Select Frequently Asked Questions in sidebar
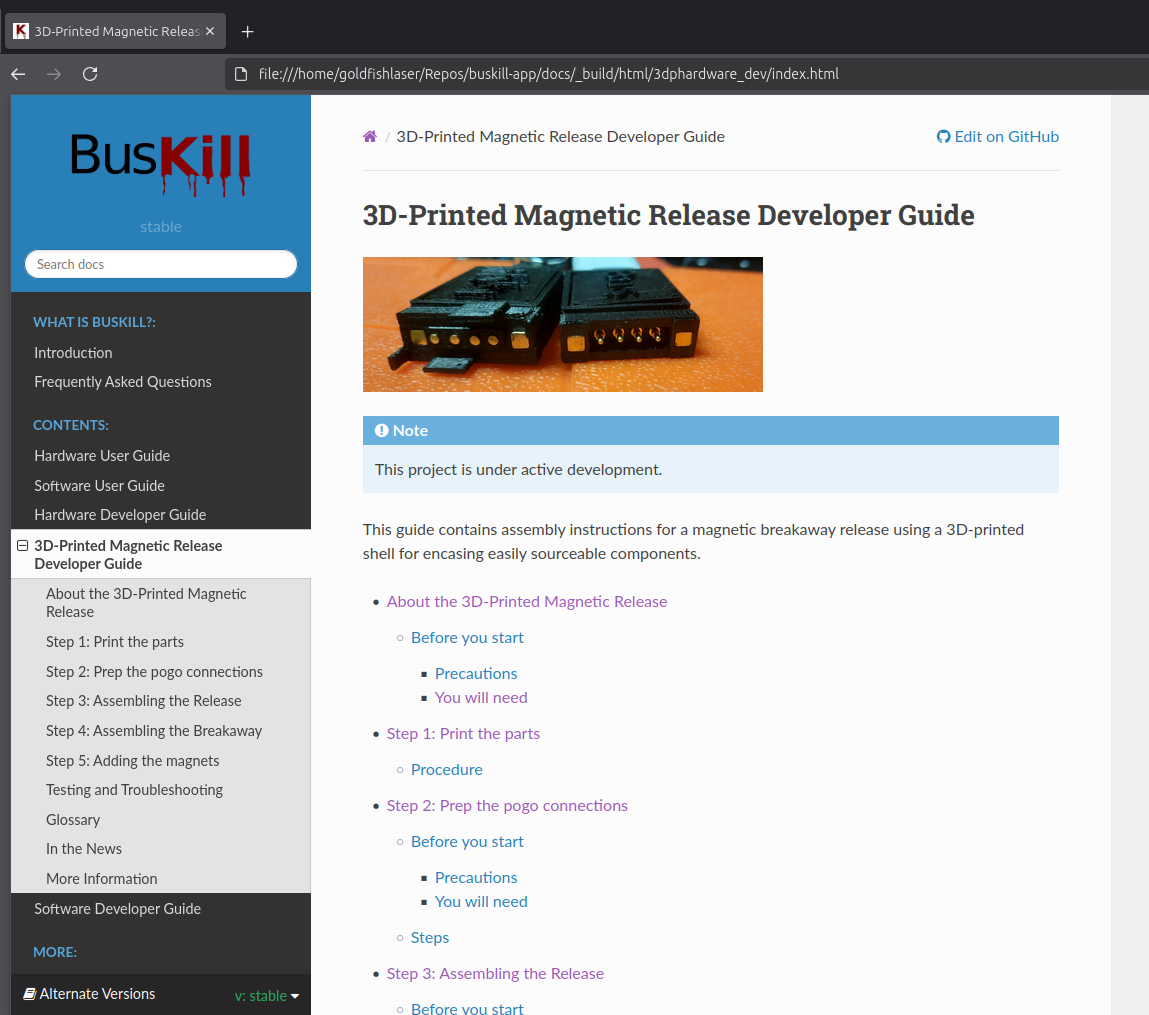Screen dimensions: 1149x1015 pyautogui.click(x=123, y=382)
